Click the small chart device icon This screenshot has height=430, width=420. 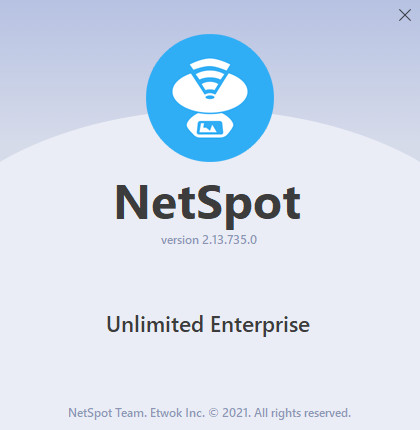coord(210,126)
